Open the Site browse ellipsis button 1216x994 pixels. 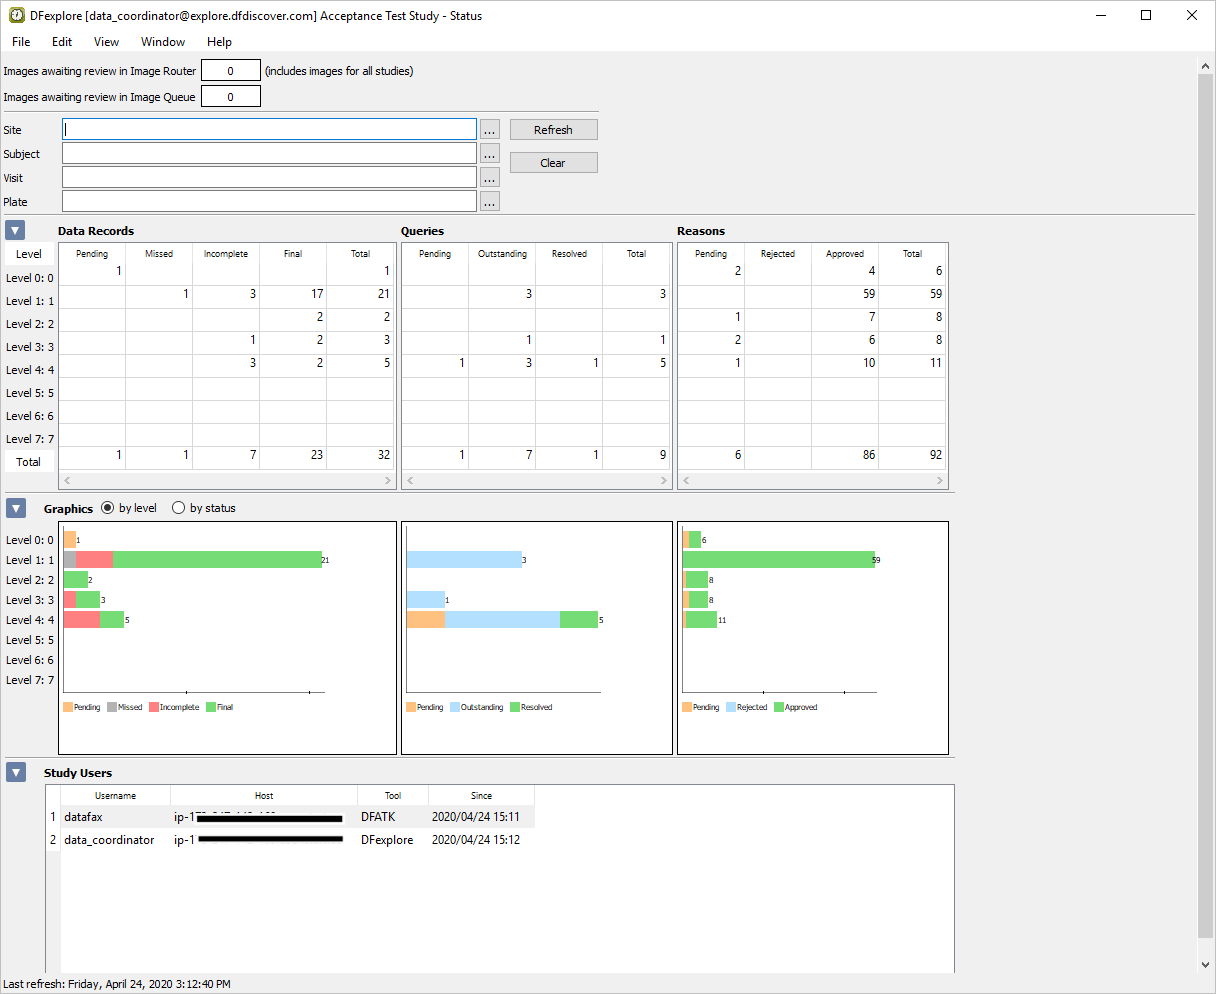pos(489,130)
